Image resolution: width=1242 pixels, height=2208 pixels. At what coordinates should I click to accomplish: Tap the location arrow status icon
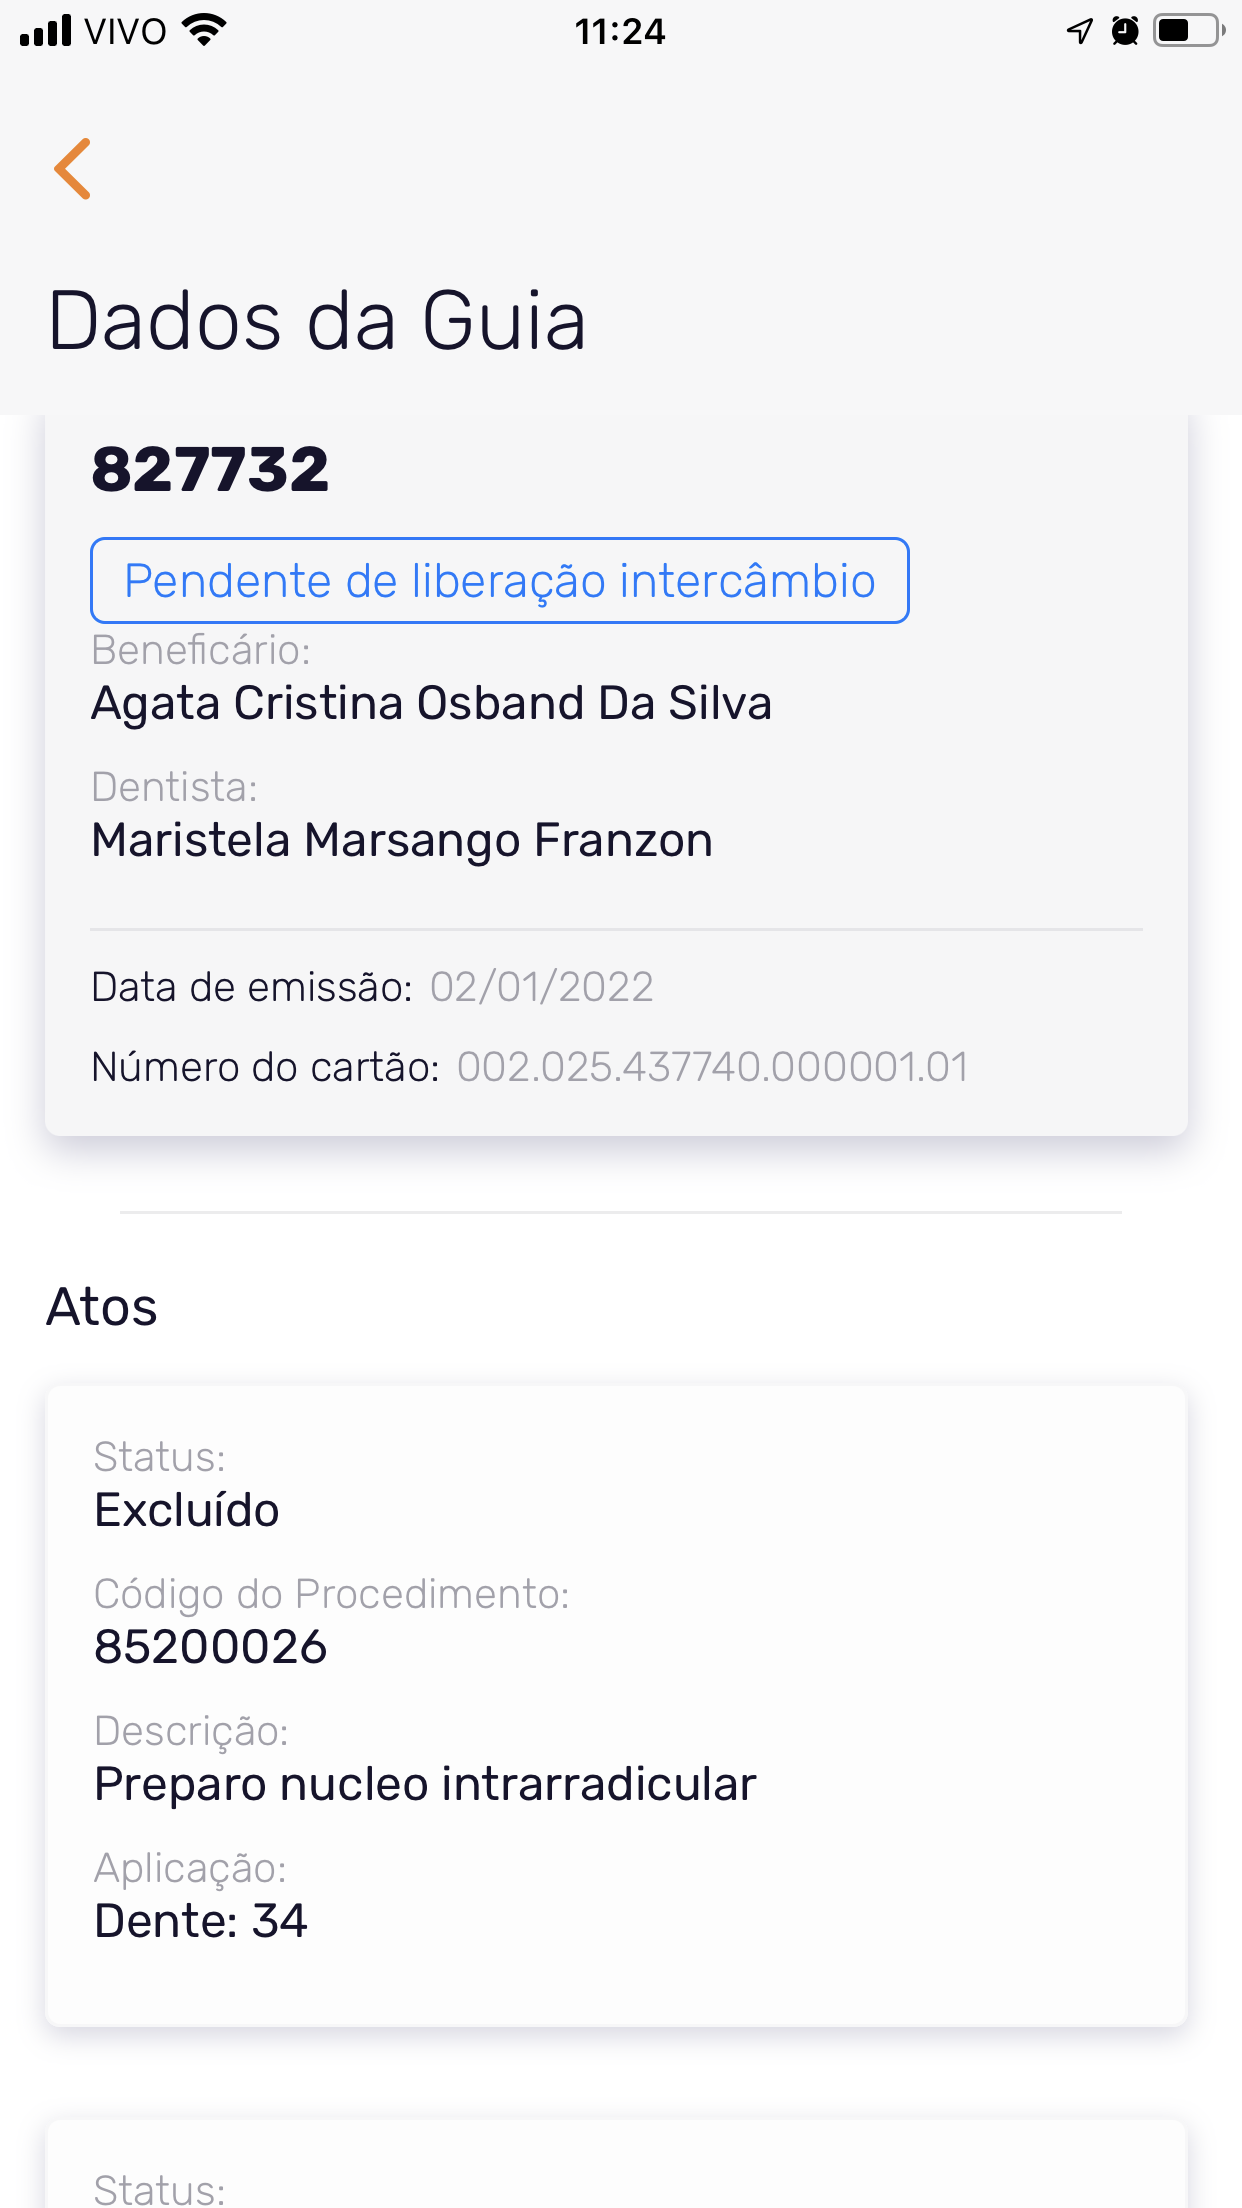click(x=1079, y=31)
